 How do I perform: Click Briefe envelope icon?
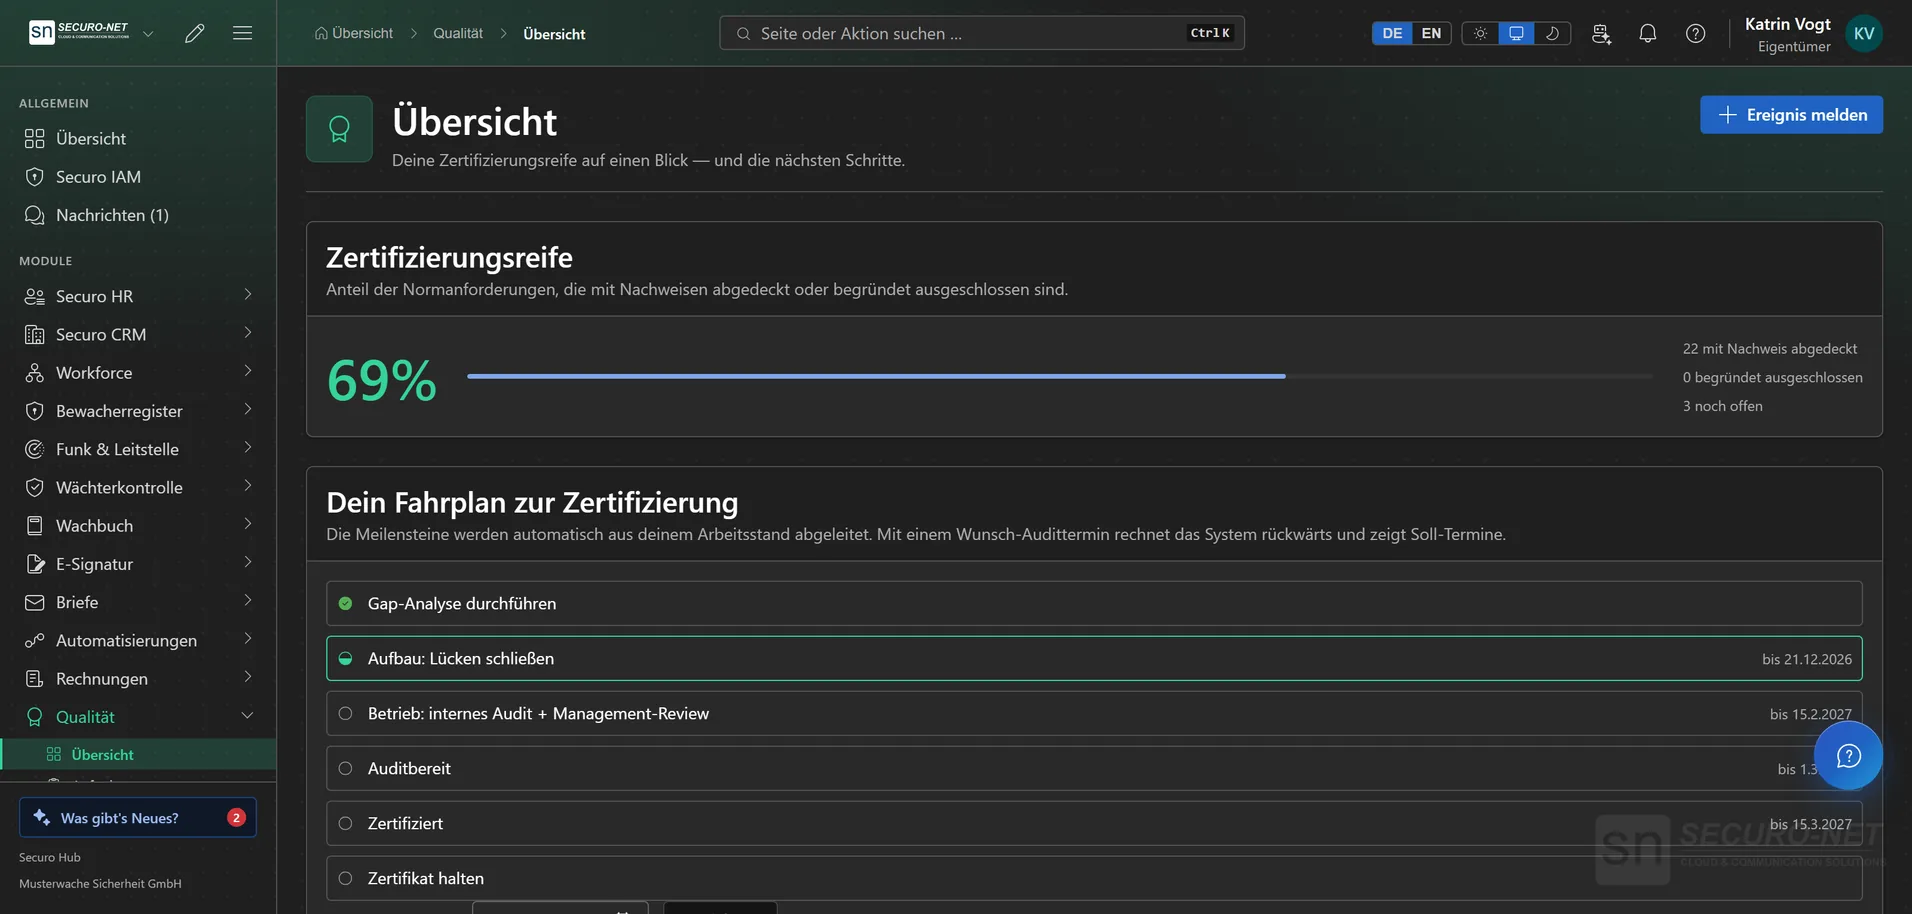pyautogui.click(x=35, y=602)
